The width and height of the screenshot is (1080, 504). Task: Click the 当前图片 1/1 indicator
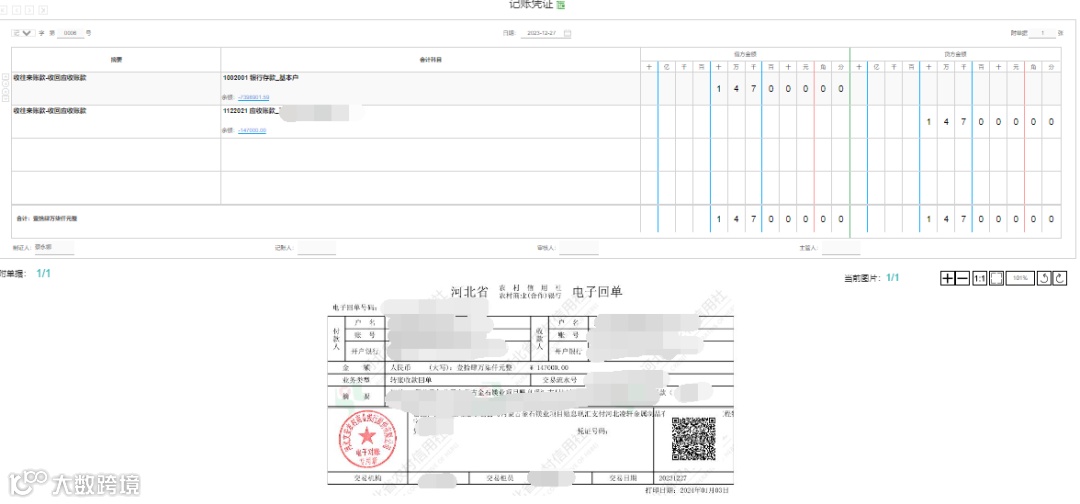tap(893, 277)
